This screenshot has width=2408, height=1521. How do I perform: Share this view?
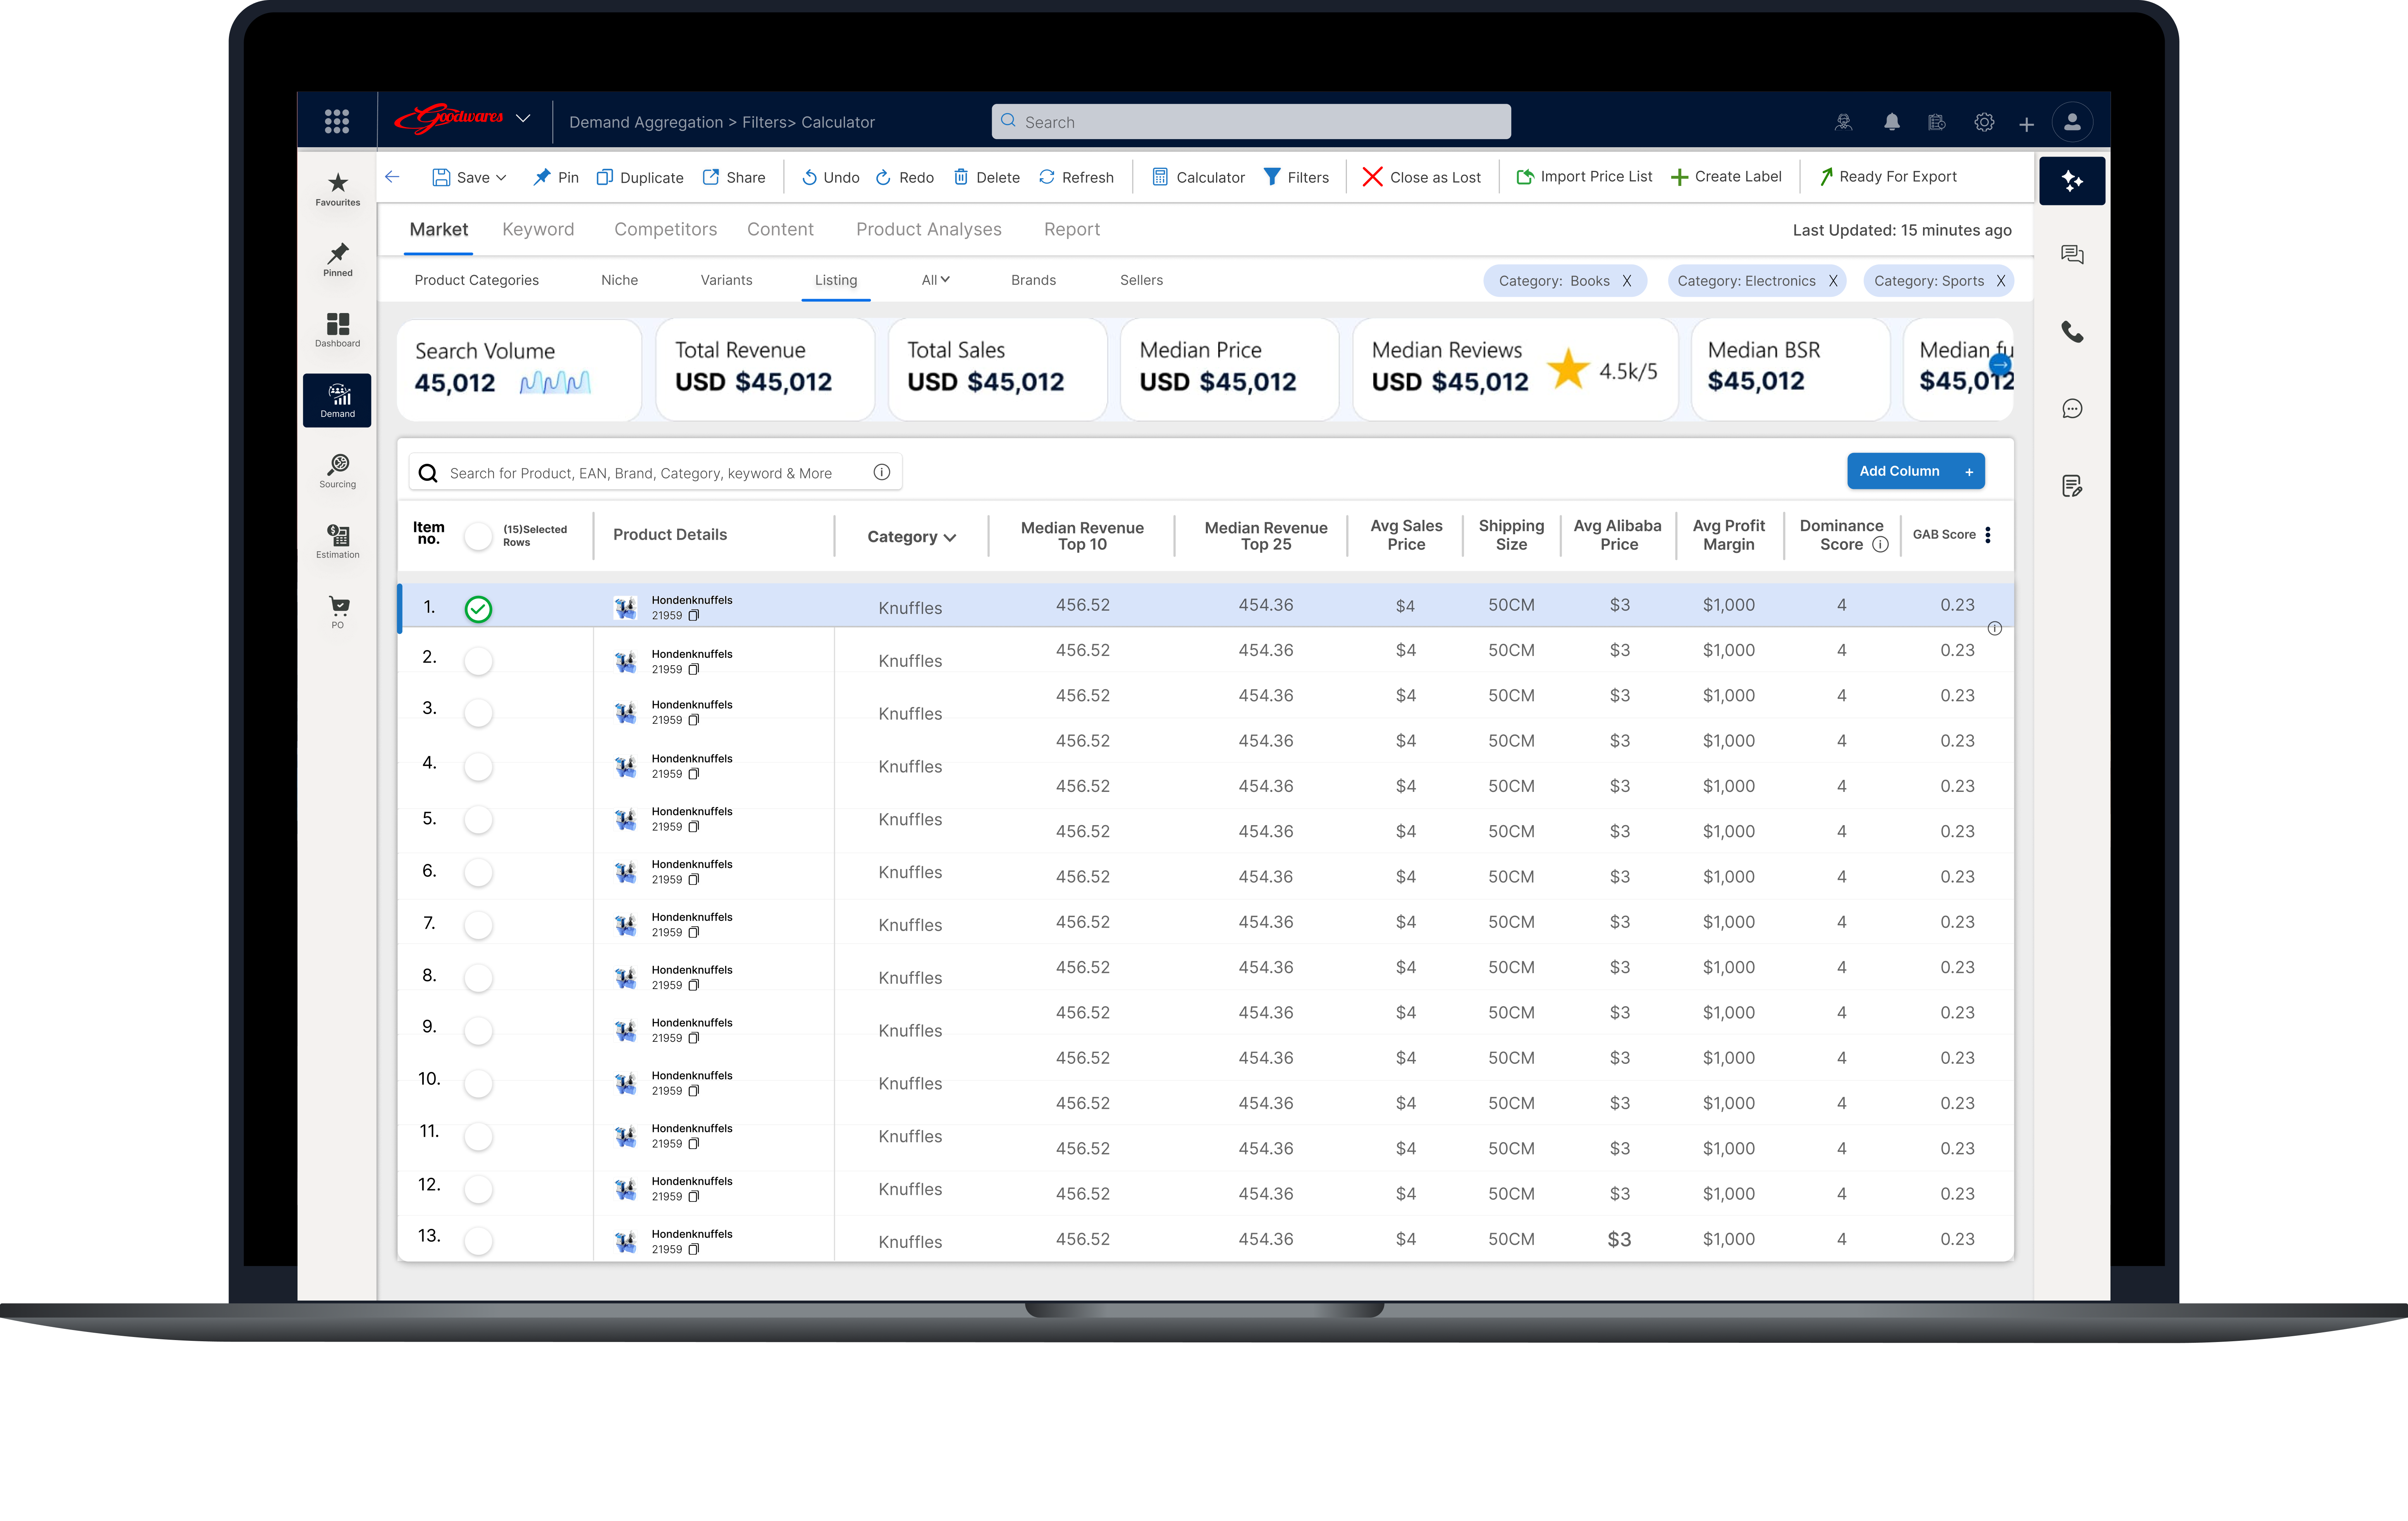pyautogui.click(x=734, y=177)
